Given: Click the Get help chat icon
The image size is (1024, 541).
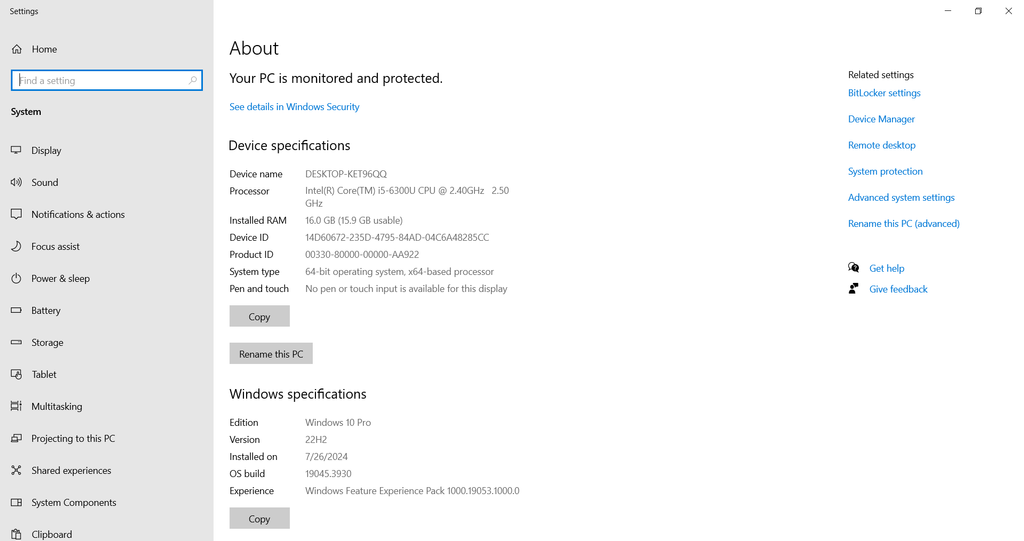Looking at the screenshot, I should point(854,267).
